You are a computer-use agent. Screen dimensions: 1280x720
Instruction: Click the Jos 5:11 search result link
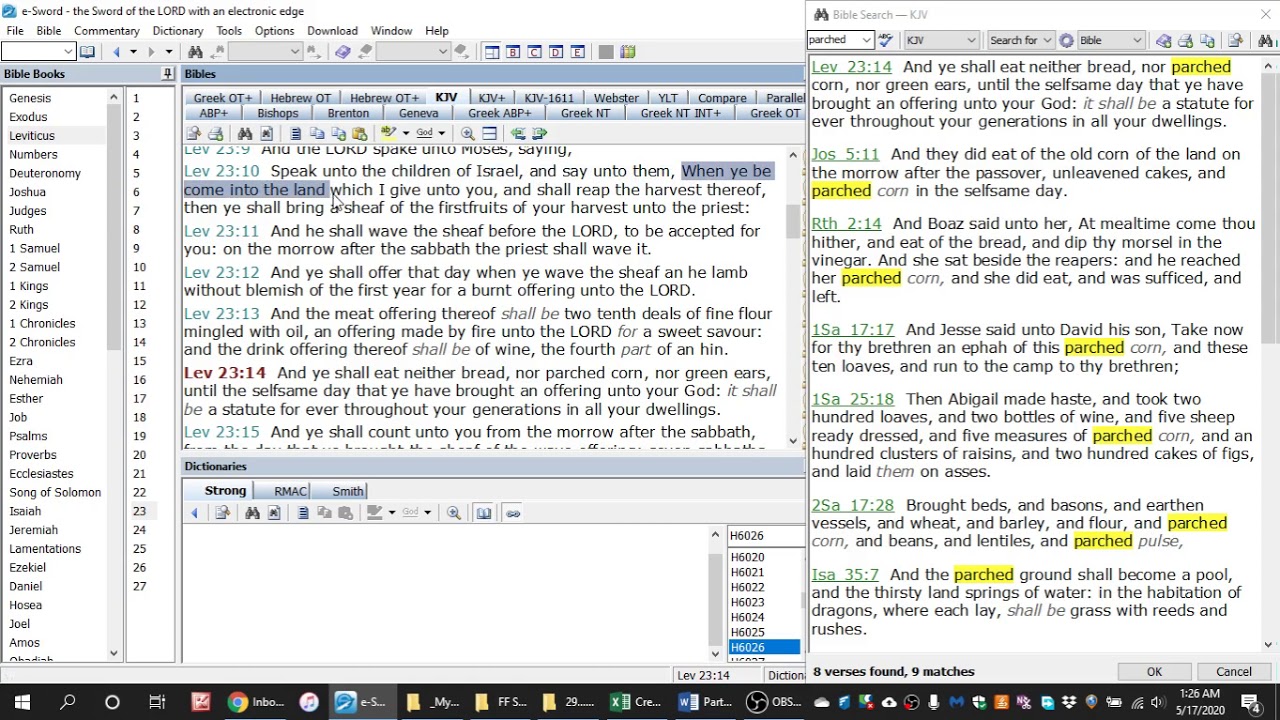pos(845,155)
